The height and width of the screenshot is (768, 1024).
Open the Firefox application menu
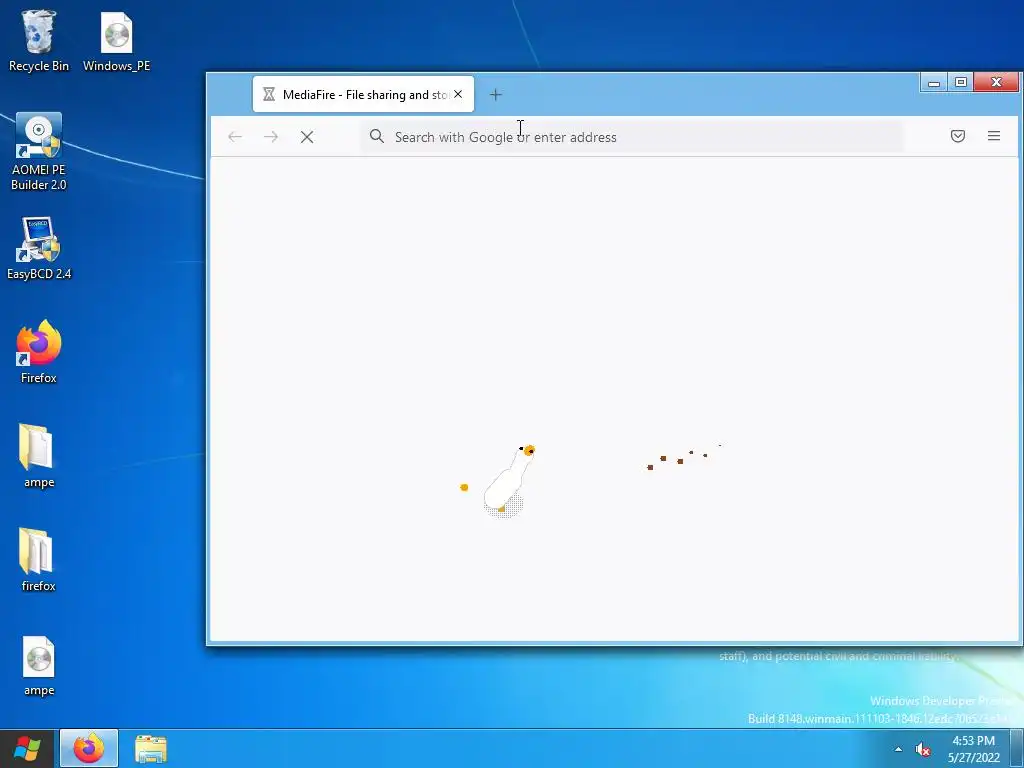tap(993, 136)
